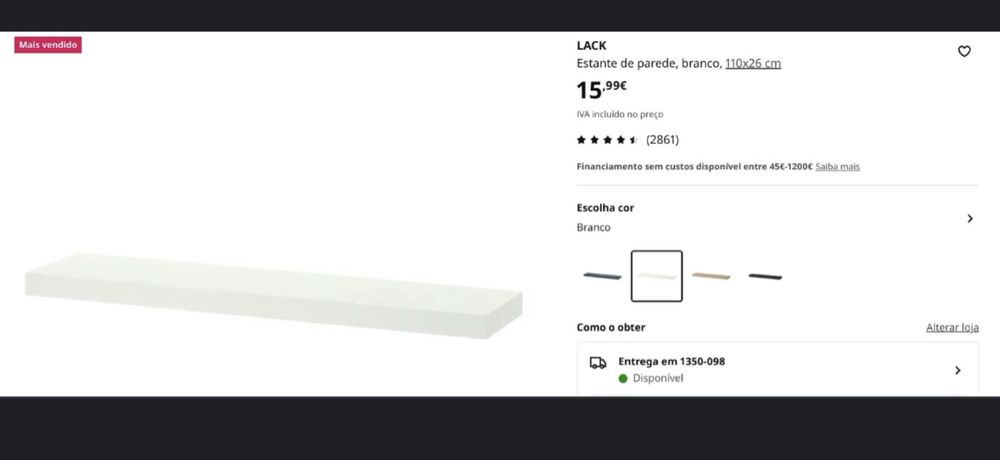
Task: Click the green Disponível status dot
Action: 623,379
